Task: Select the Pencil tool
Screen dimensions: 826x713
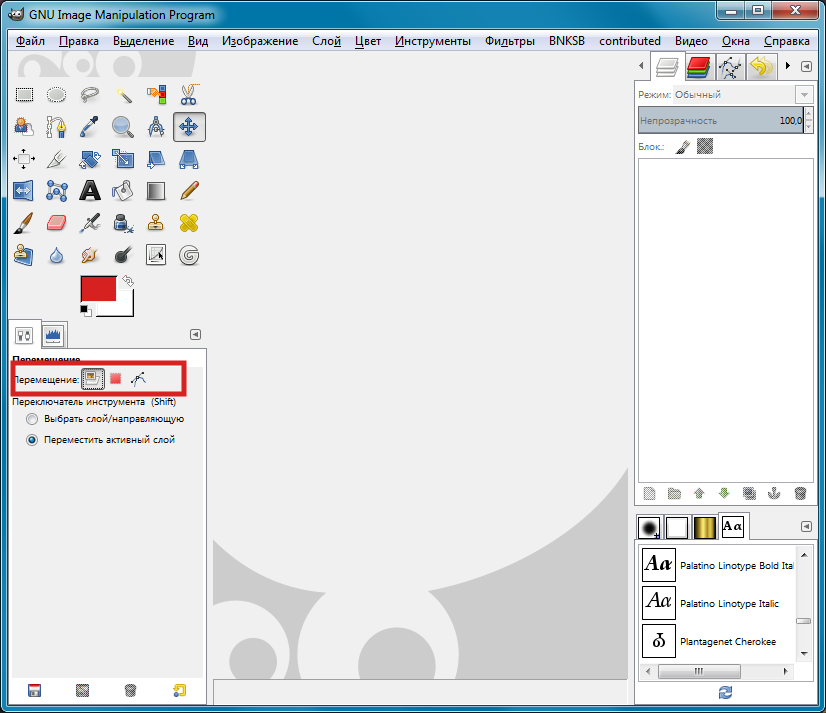Action: [x=189, y=191]
